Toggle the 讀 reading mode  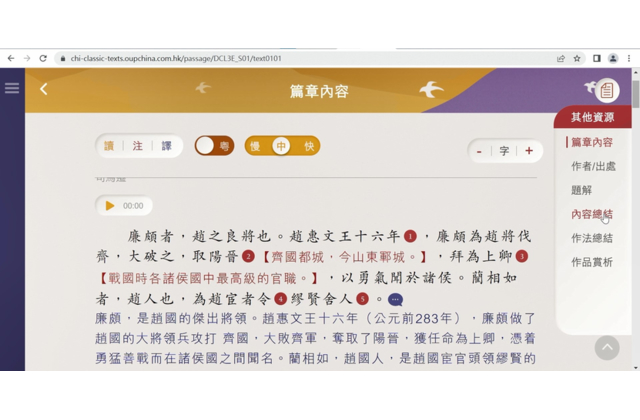(x=110, y=146)
